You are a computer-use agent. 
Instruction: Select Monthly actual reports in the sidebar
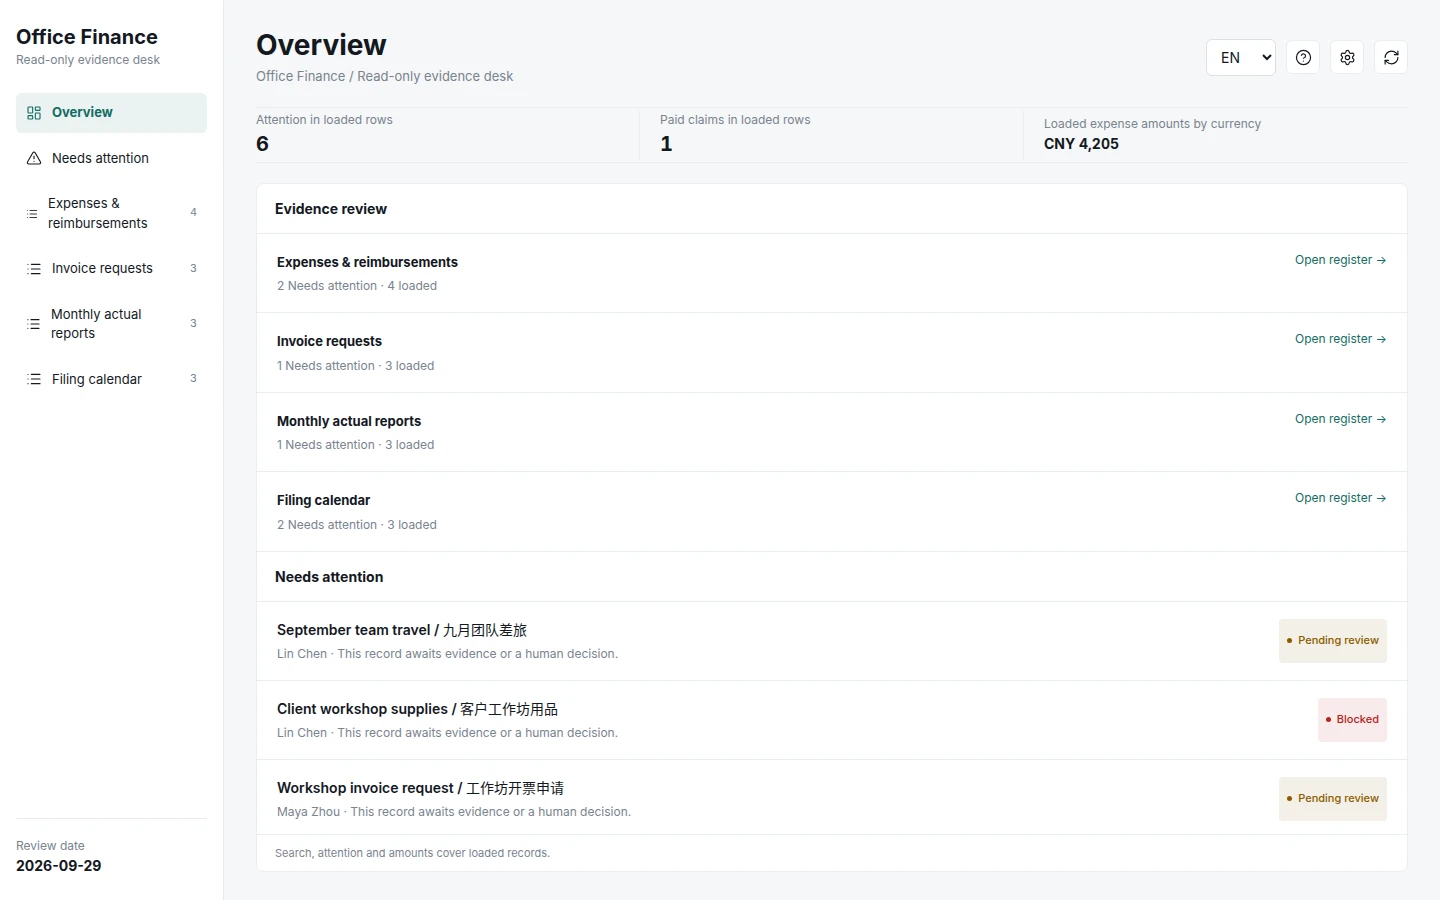(x=111, y=324)
